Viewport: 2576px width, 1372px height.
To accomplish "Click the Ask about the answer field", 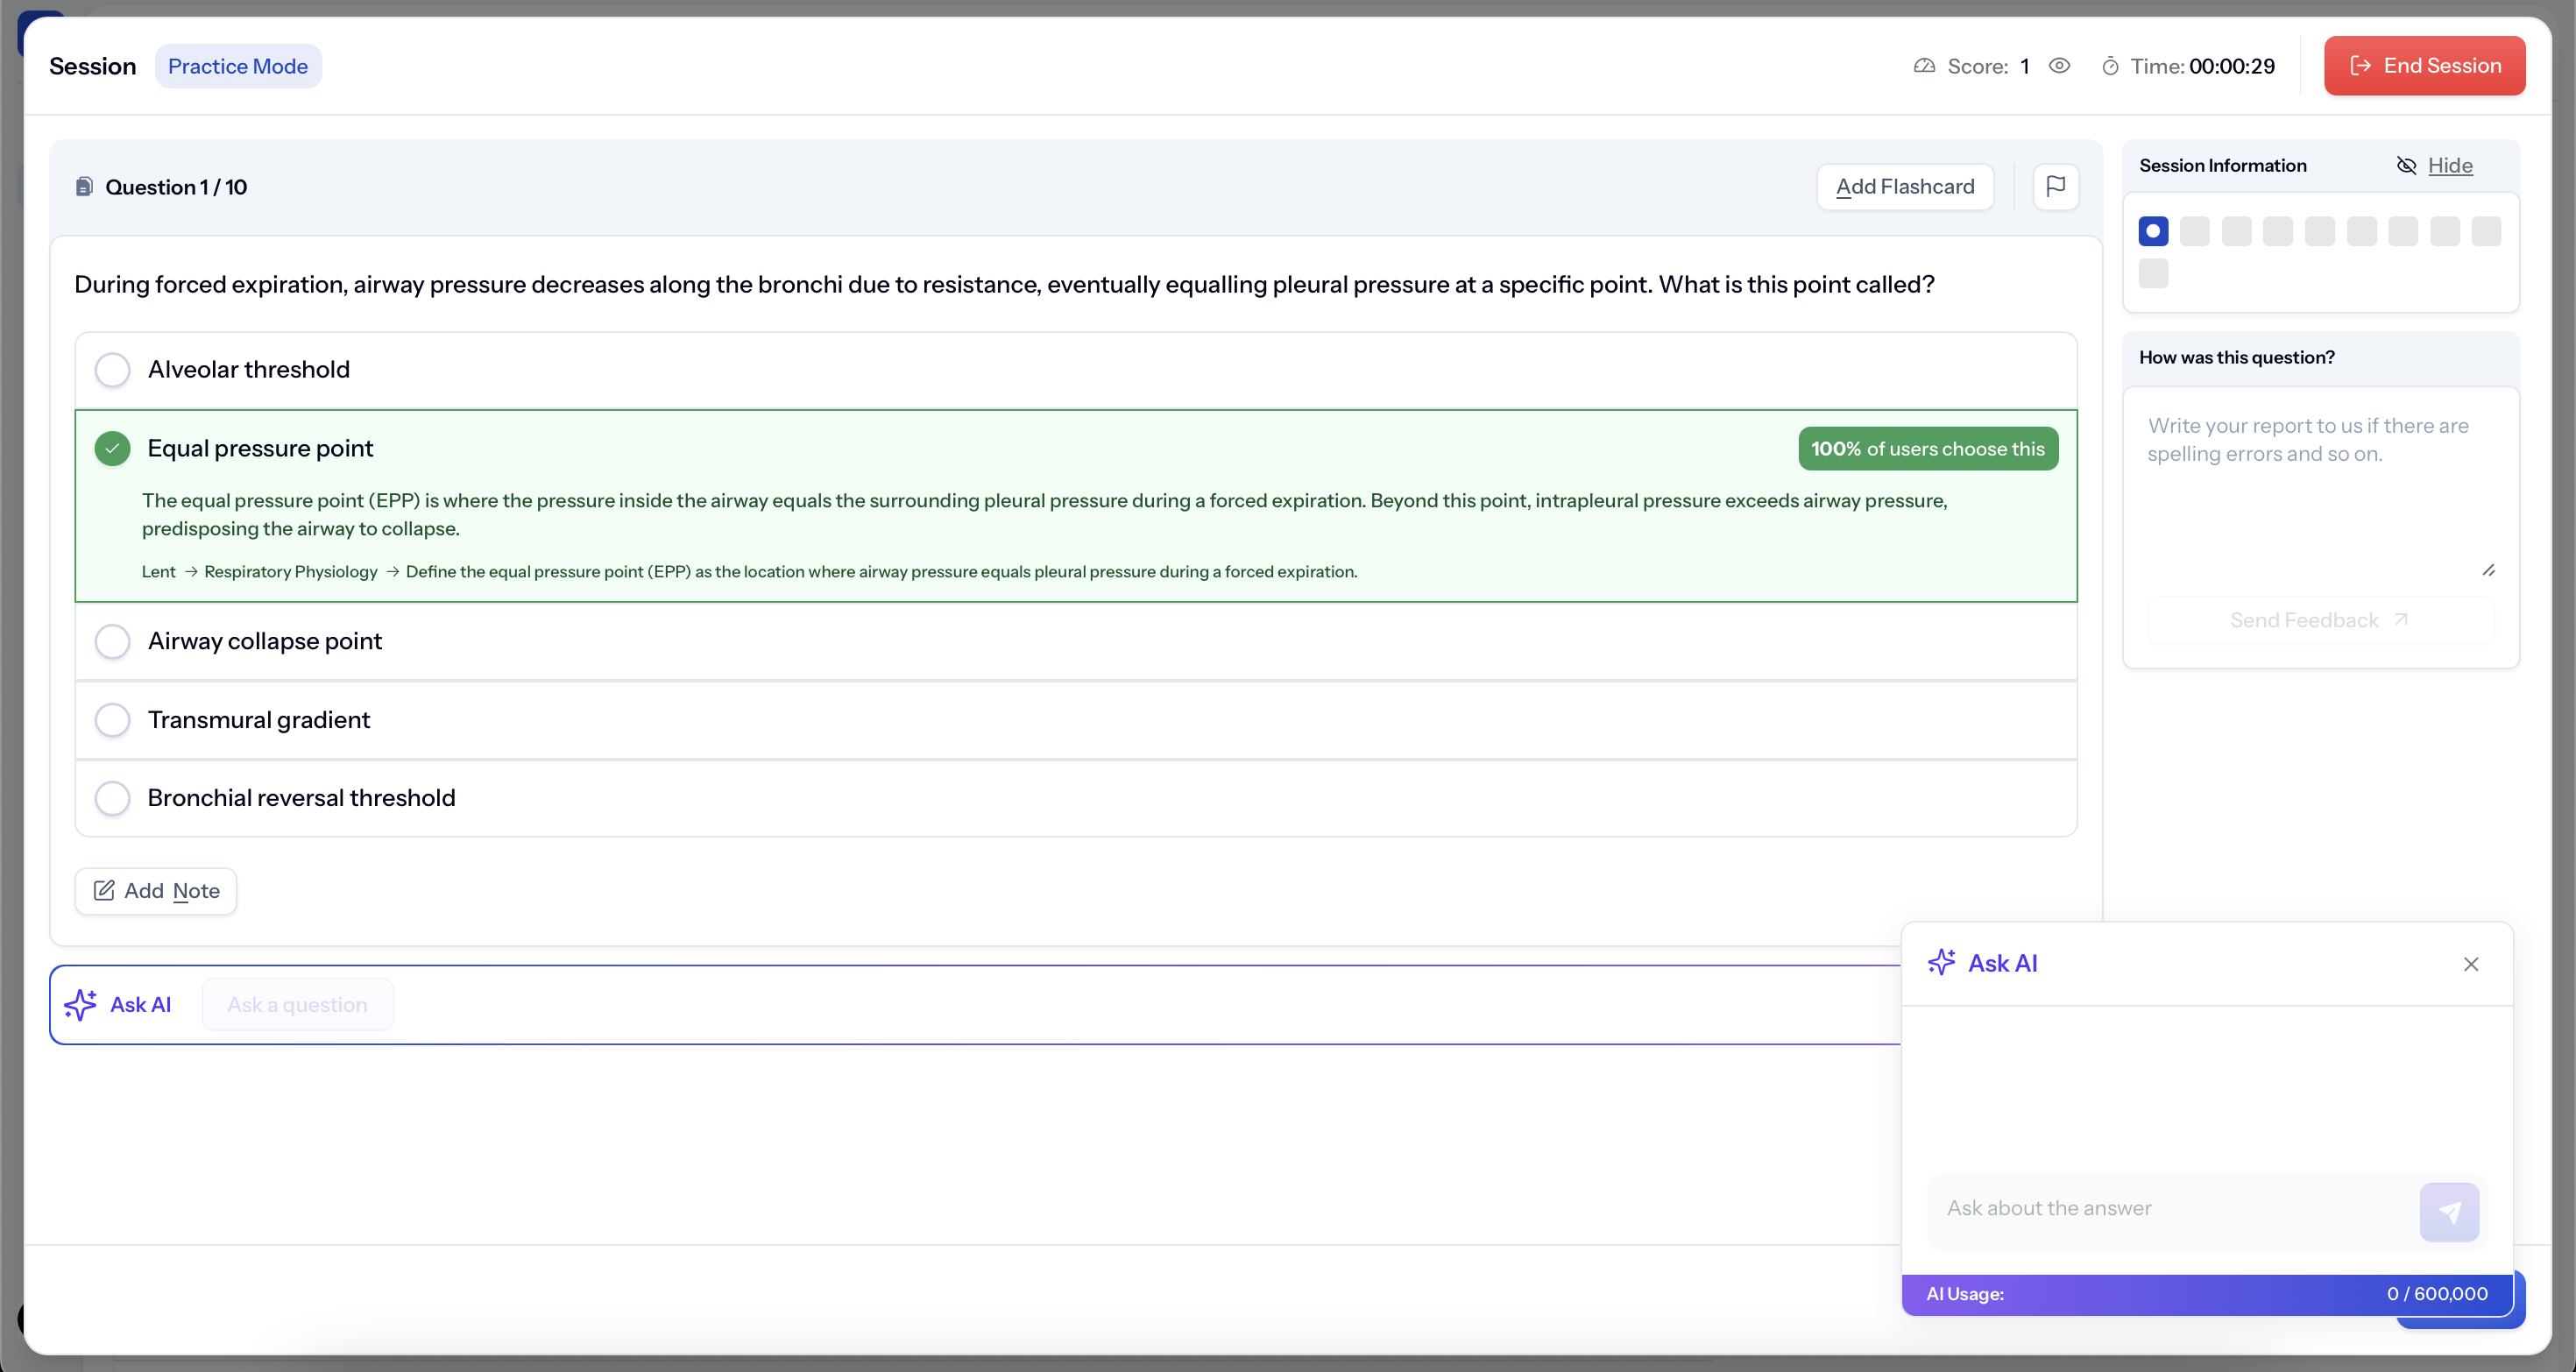I will click(x=2170, y=1208).
